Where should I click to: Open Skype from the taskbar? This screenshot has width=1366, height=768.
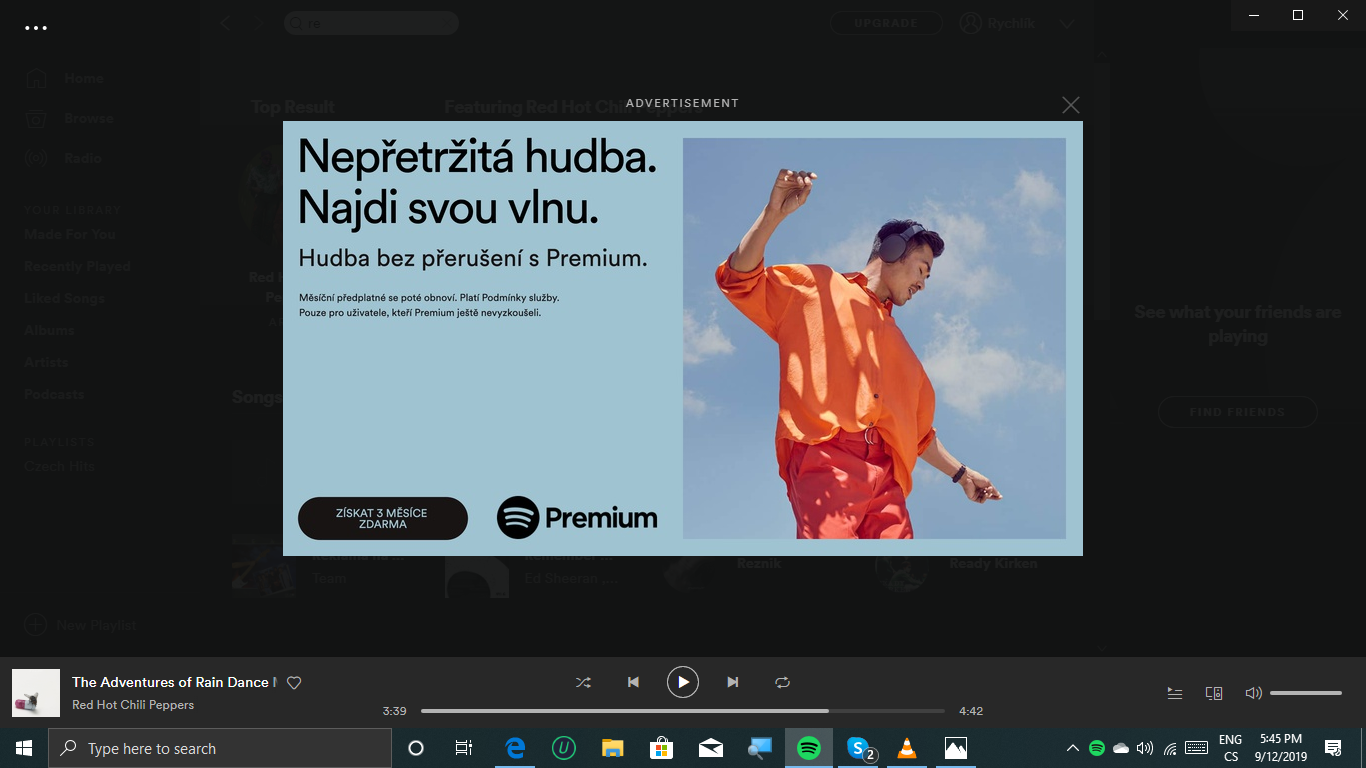(859, 748)
